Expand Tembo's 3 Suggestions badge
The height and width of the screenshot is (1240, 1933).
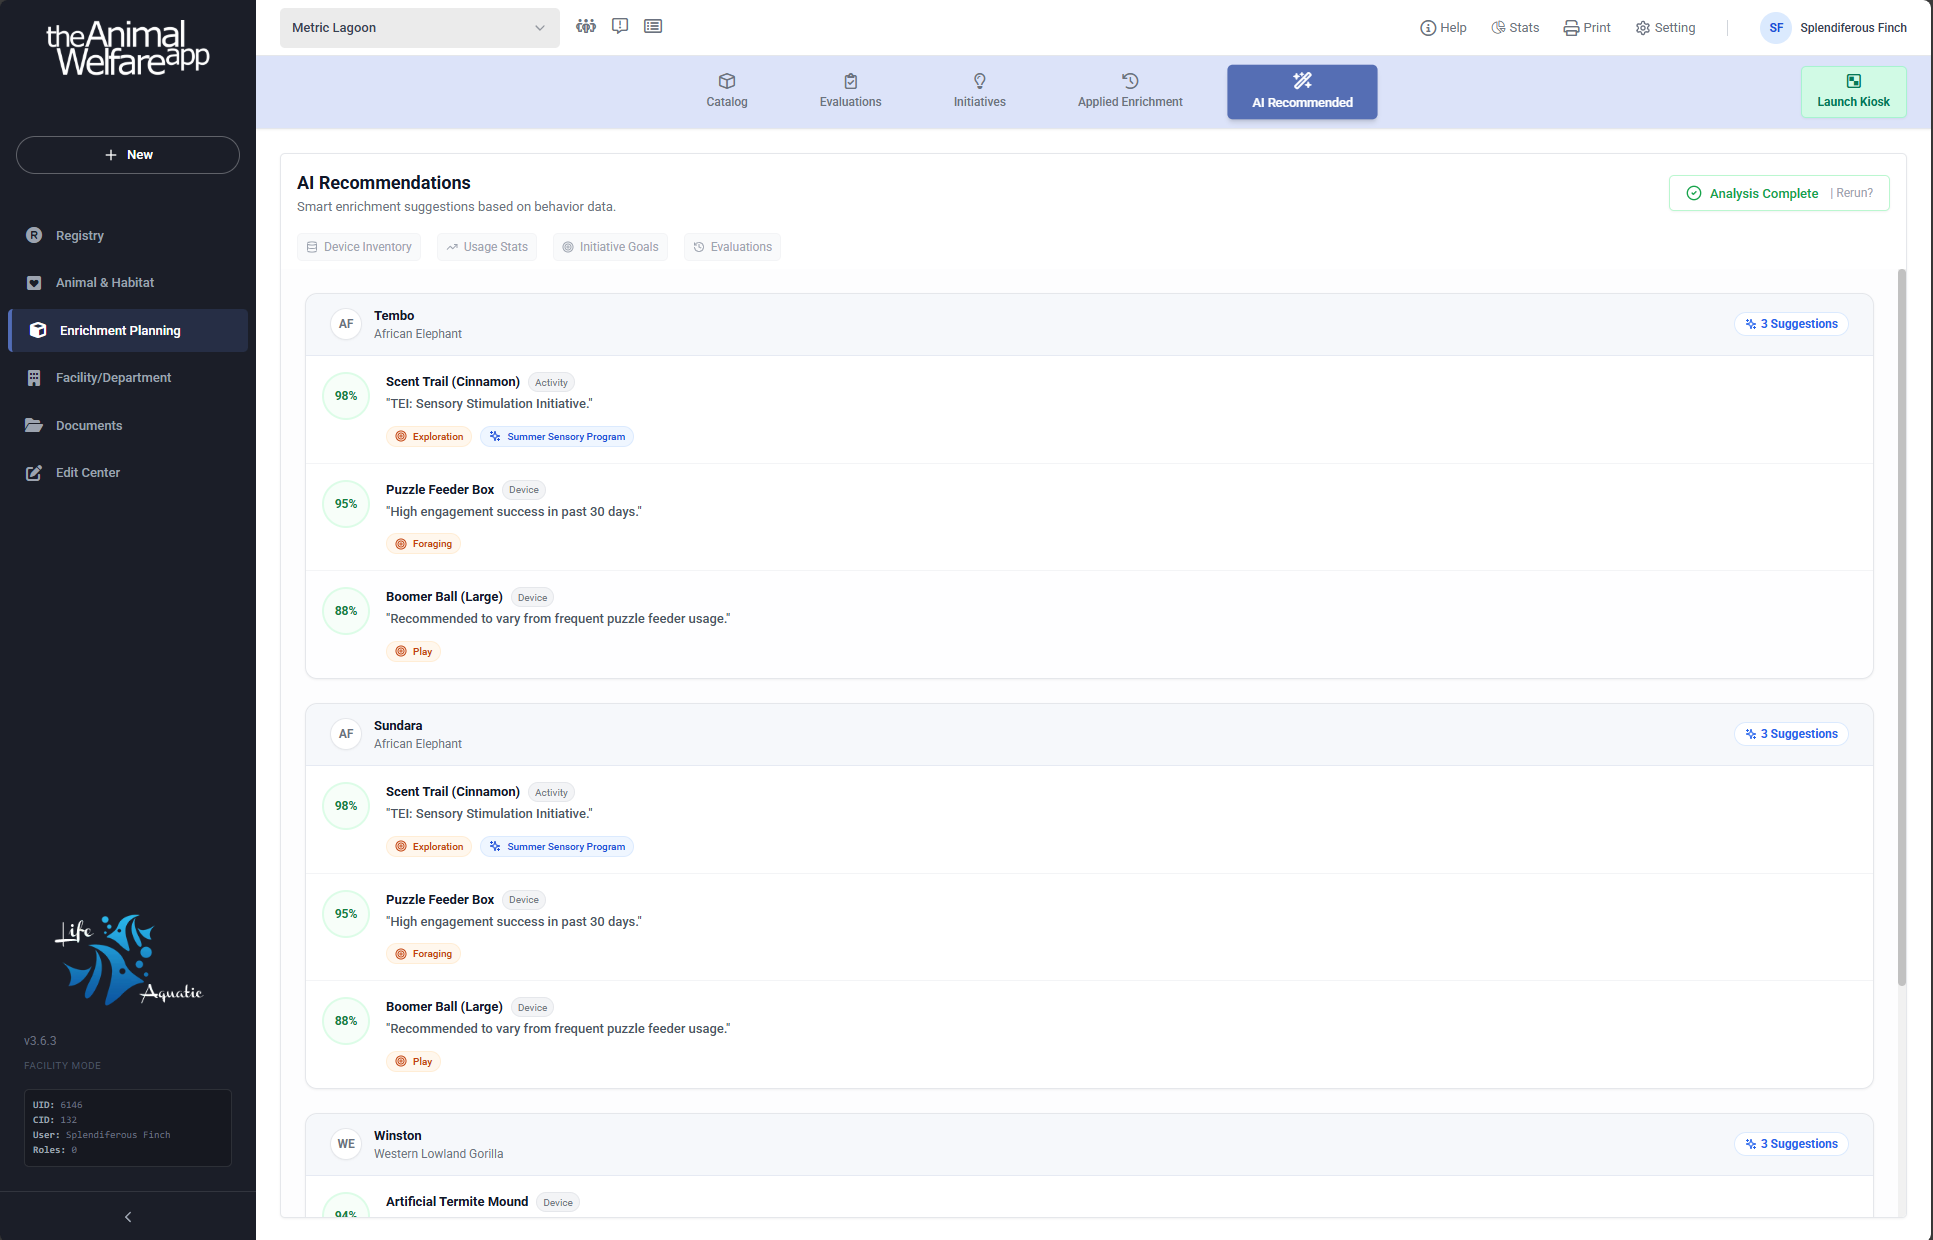tap(1791, 324)
